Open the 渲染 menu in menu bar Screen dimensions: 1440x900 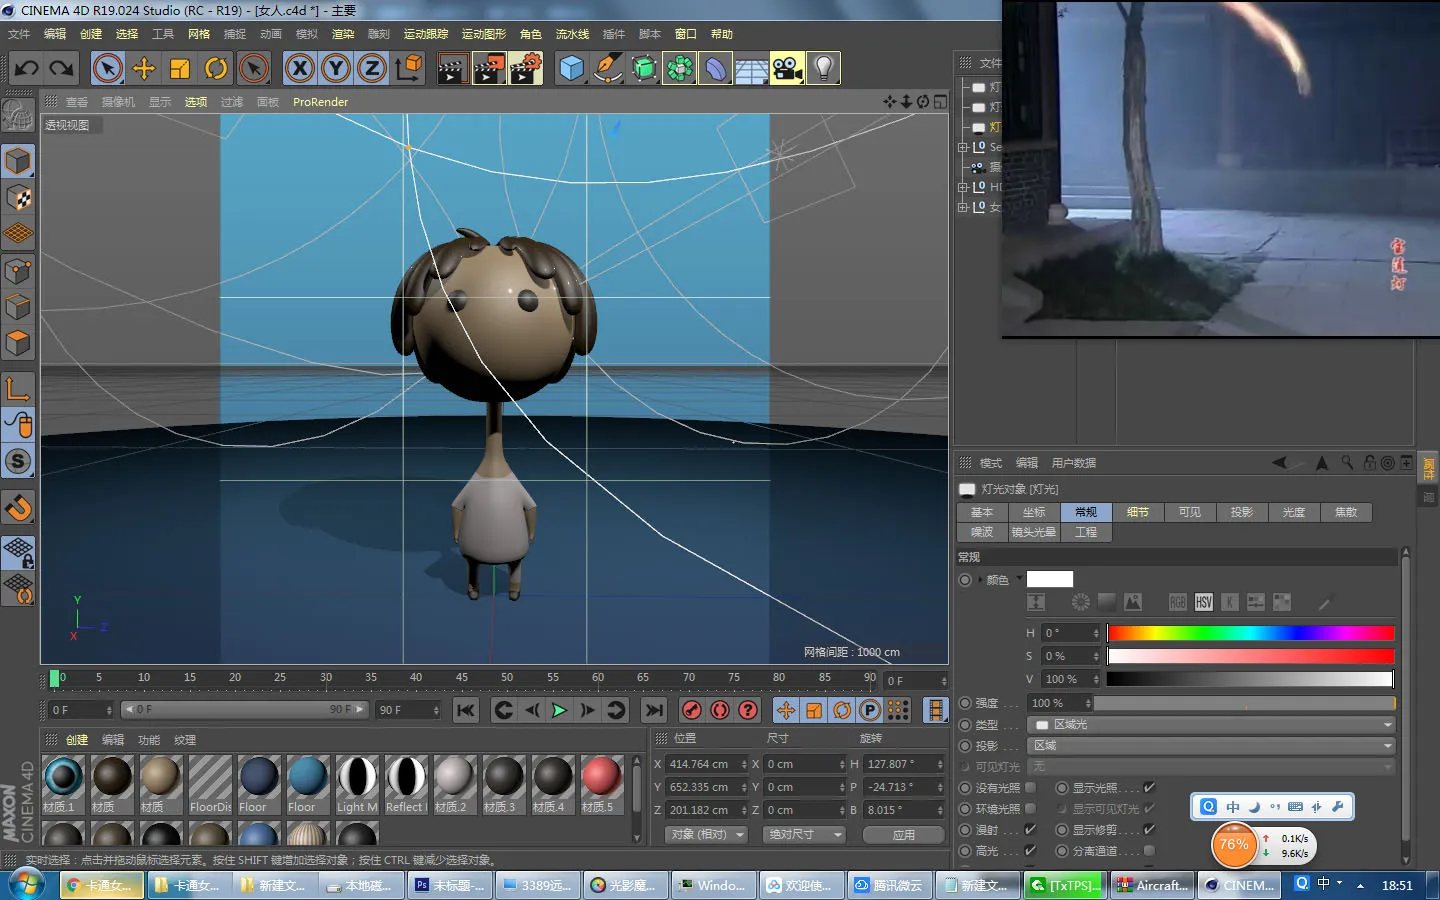[x=343, y=34]
